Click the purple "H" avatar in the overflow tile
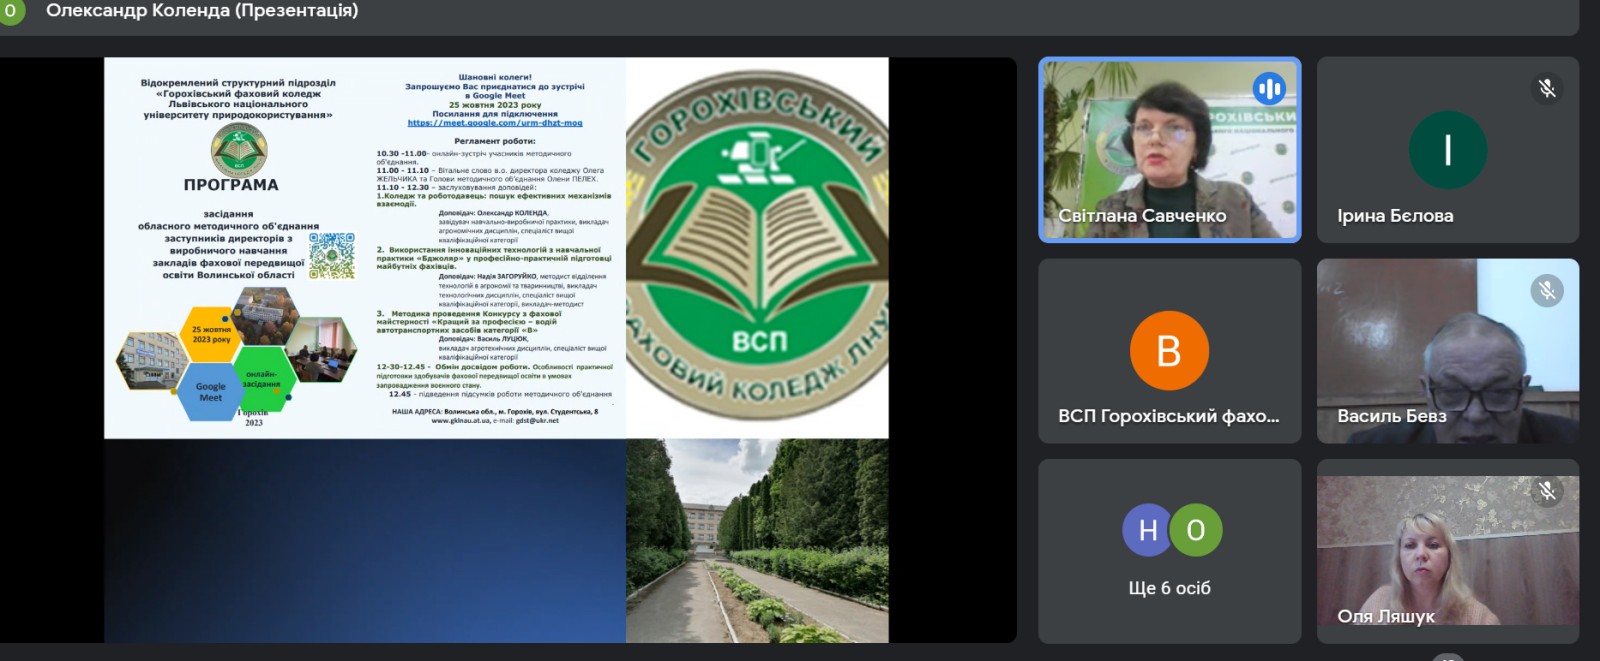The width and height of the screenshot is (1600, 661). point(1147,530)
